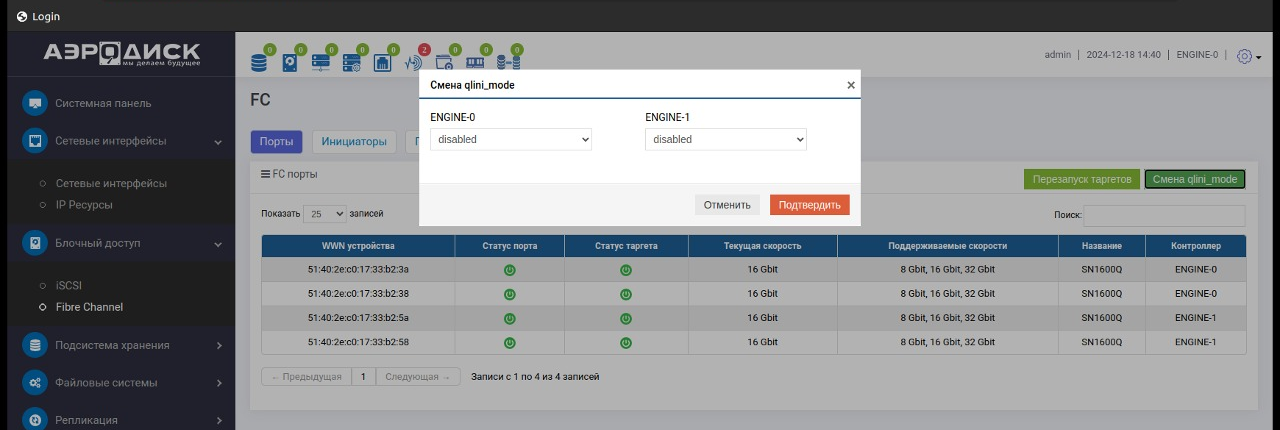Click the admin user label

coord(1058,55)
